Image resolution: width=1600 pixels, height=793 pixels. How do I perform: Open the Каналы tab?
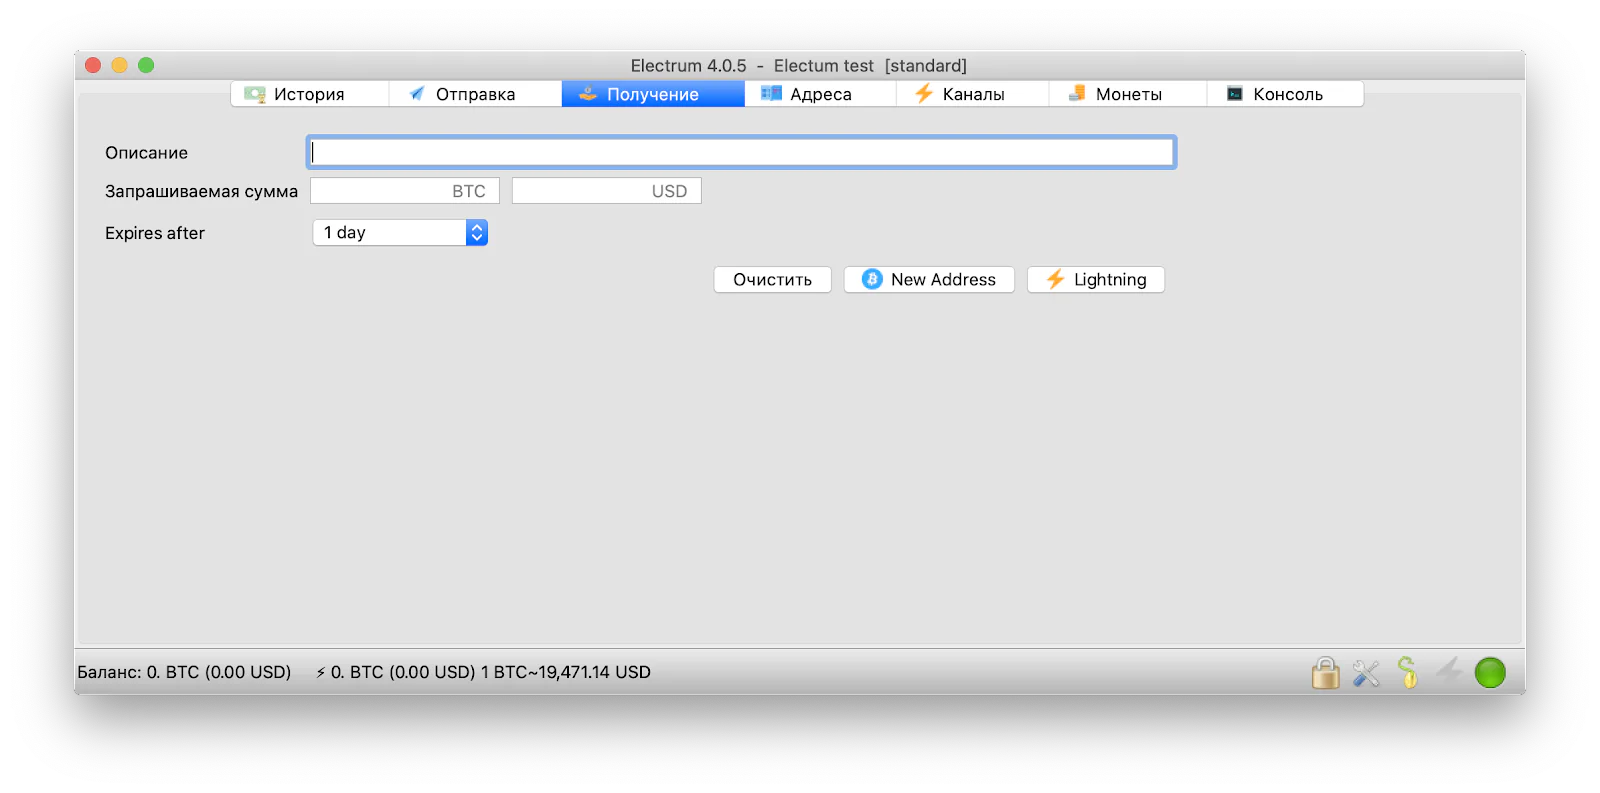coord(972,94)
